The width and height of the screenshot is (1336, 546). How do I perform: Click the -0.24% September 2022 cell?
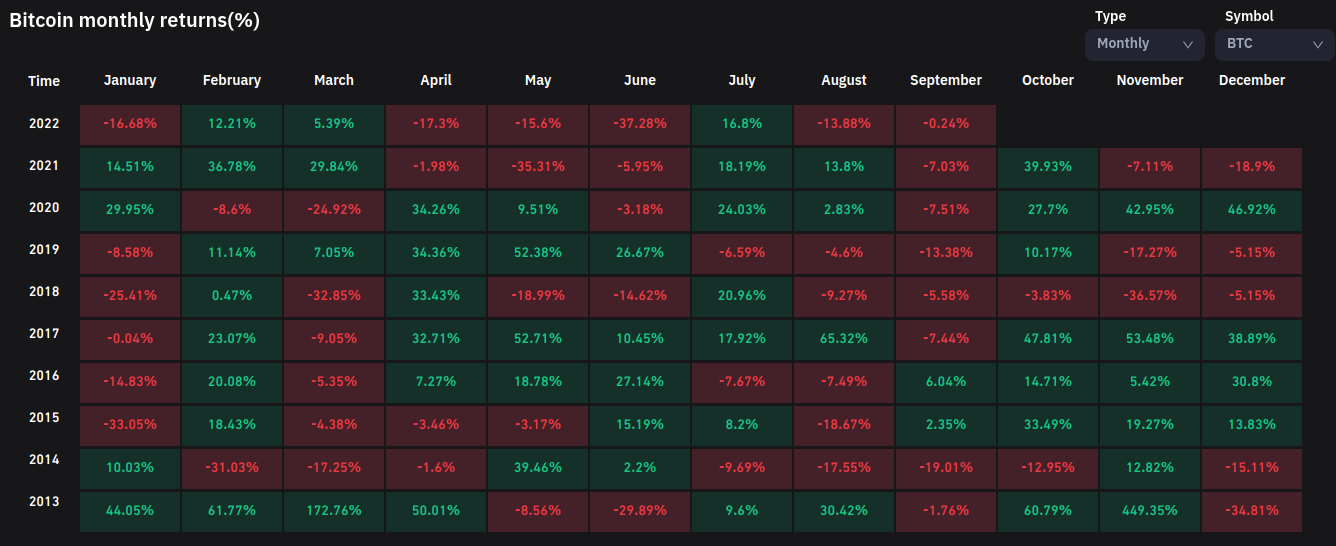point(946,124)
